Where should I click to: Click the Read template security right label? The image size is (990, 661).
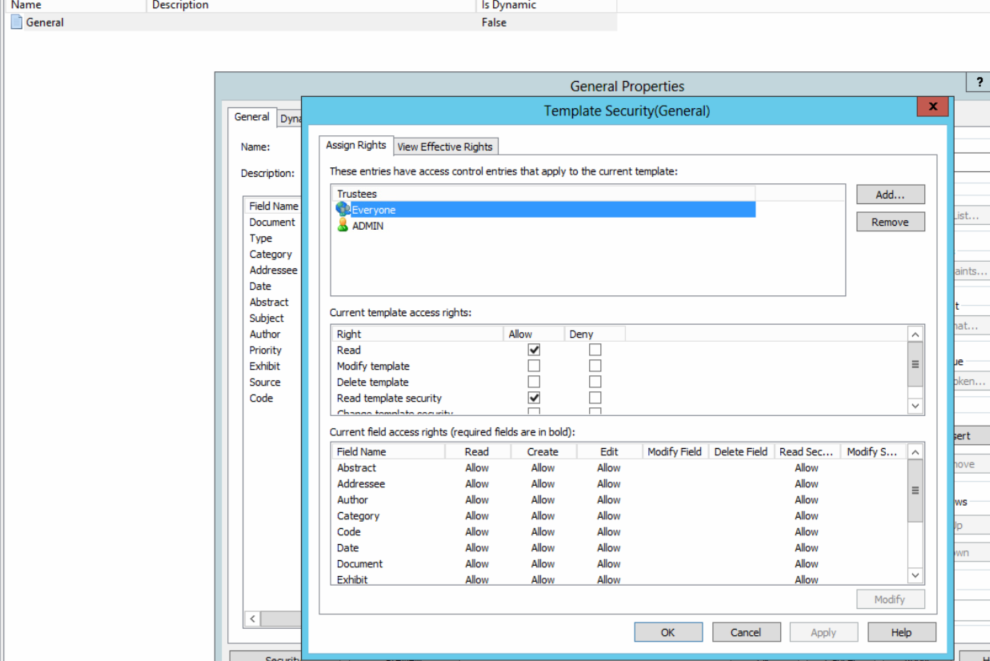(x=389, y=398)
